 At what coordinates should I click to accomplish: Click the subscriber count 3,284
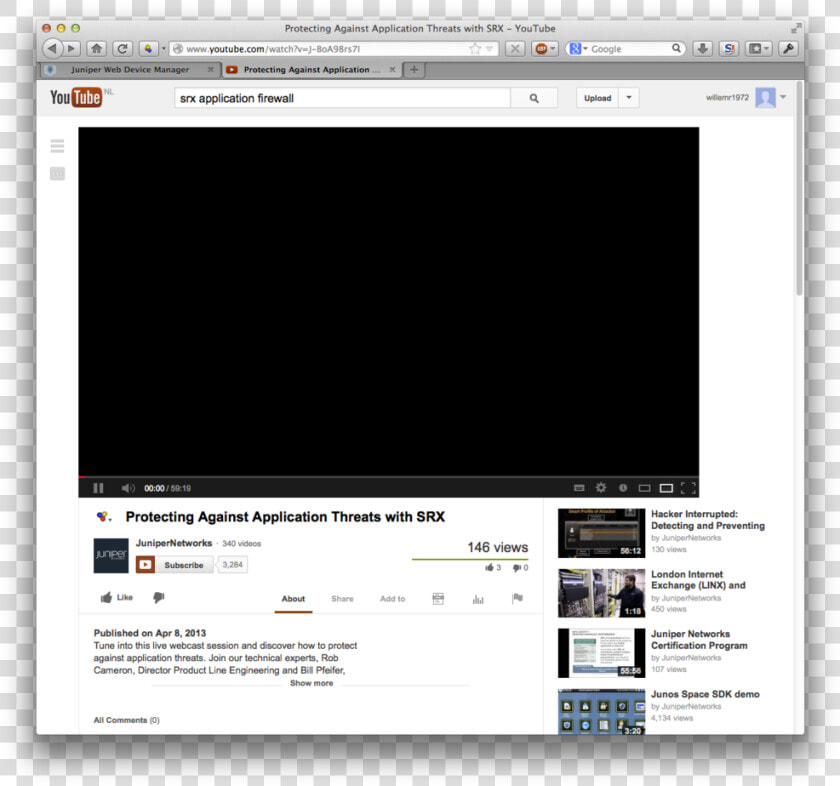[232, 565]
